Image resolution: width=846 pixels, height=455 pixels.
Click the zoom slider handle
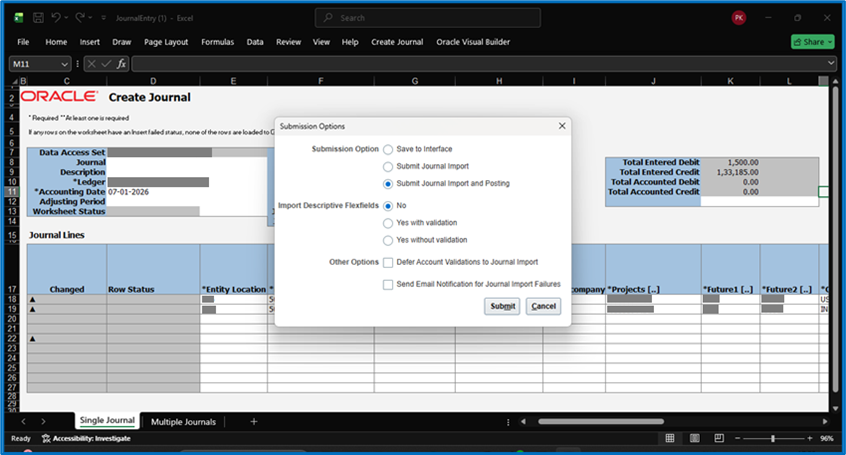click(773, 439)
